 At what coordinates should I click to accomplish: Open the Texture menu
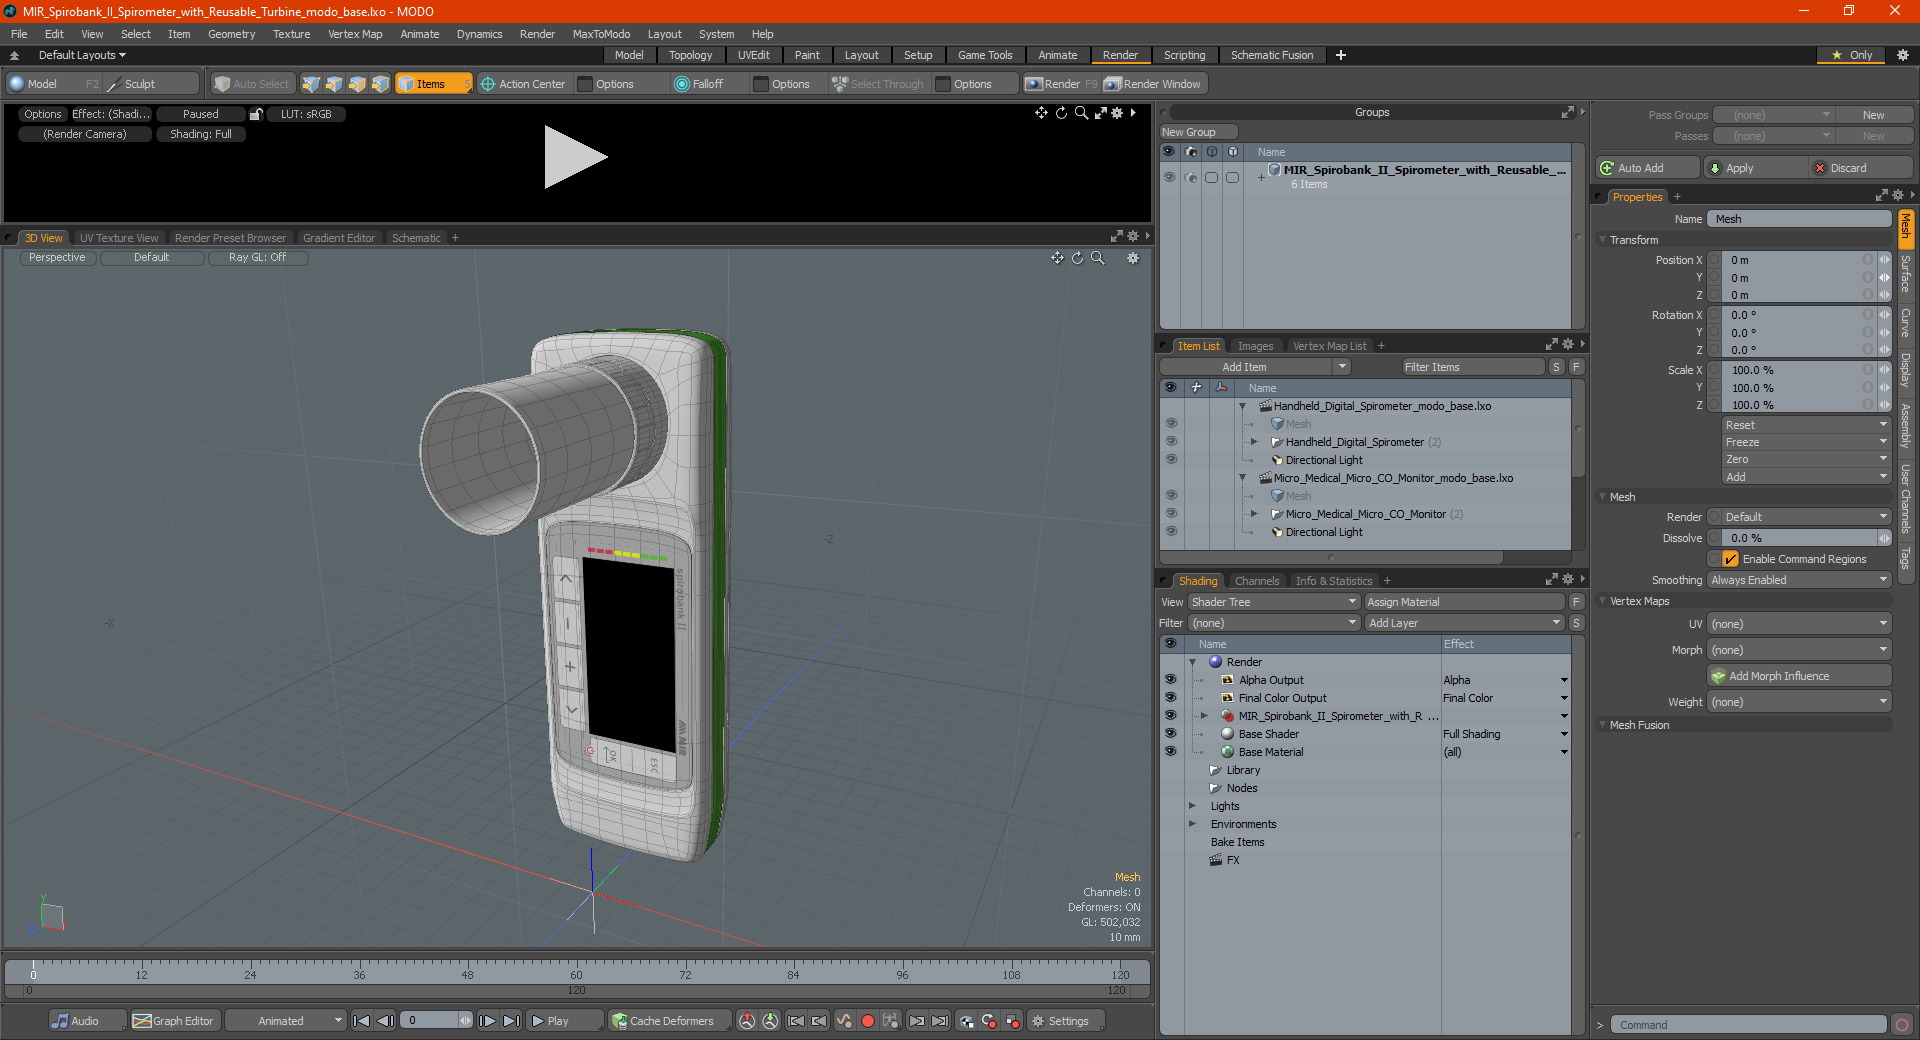(291, 34)
